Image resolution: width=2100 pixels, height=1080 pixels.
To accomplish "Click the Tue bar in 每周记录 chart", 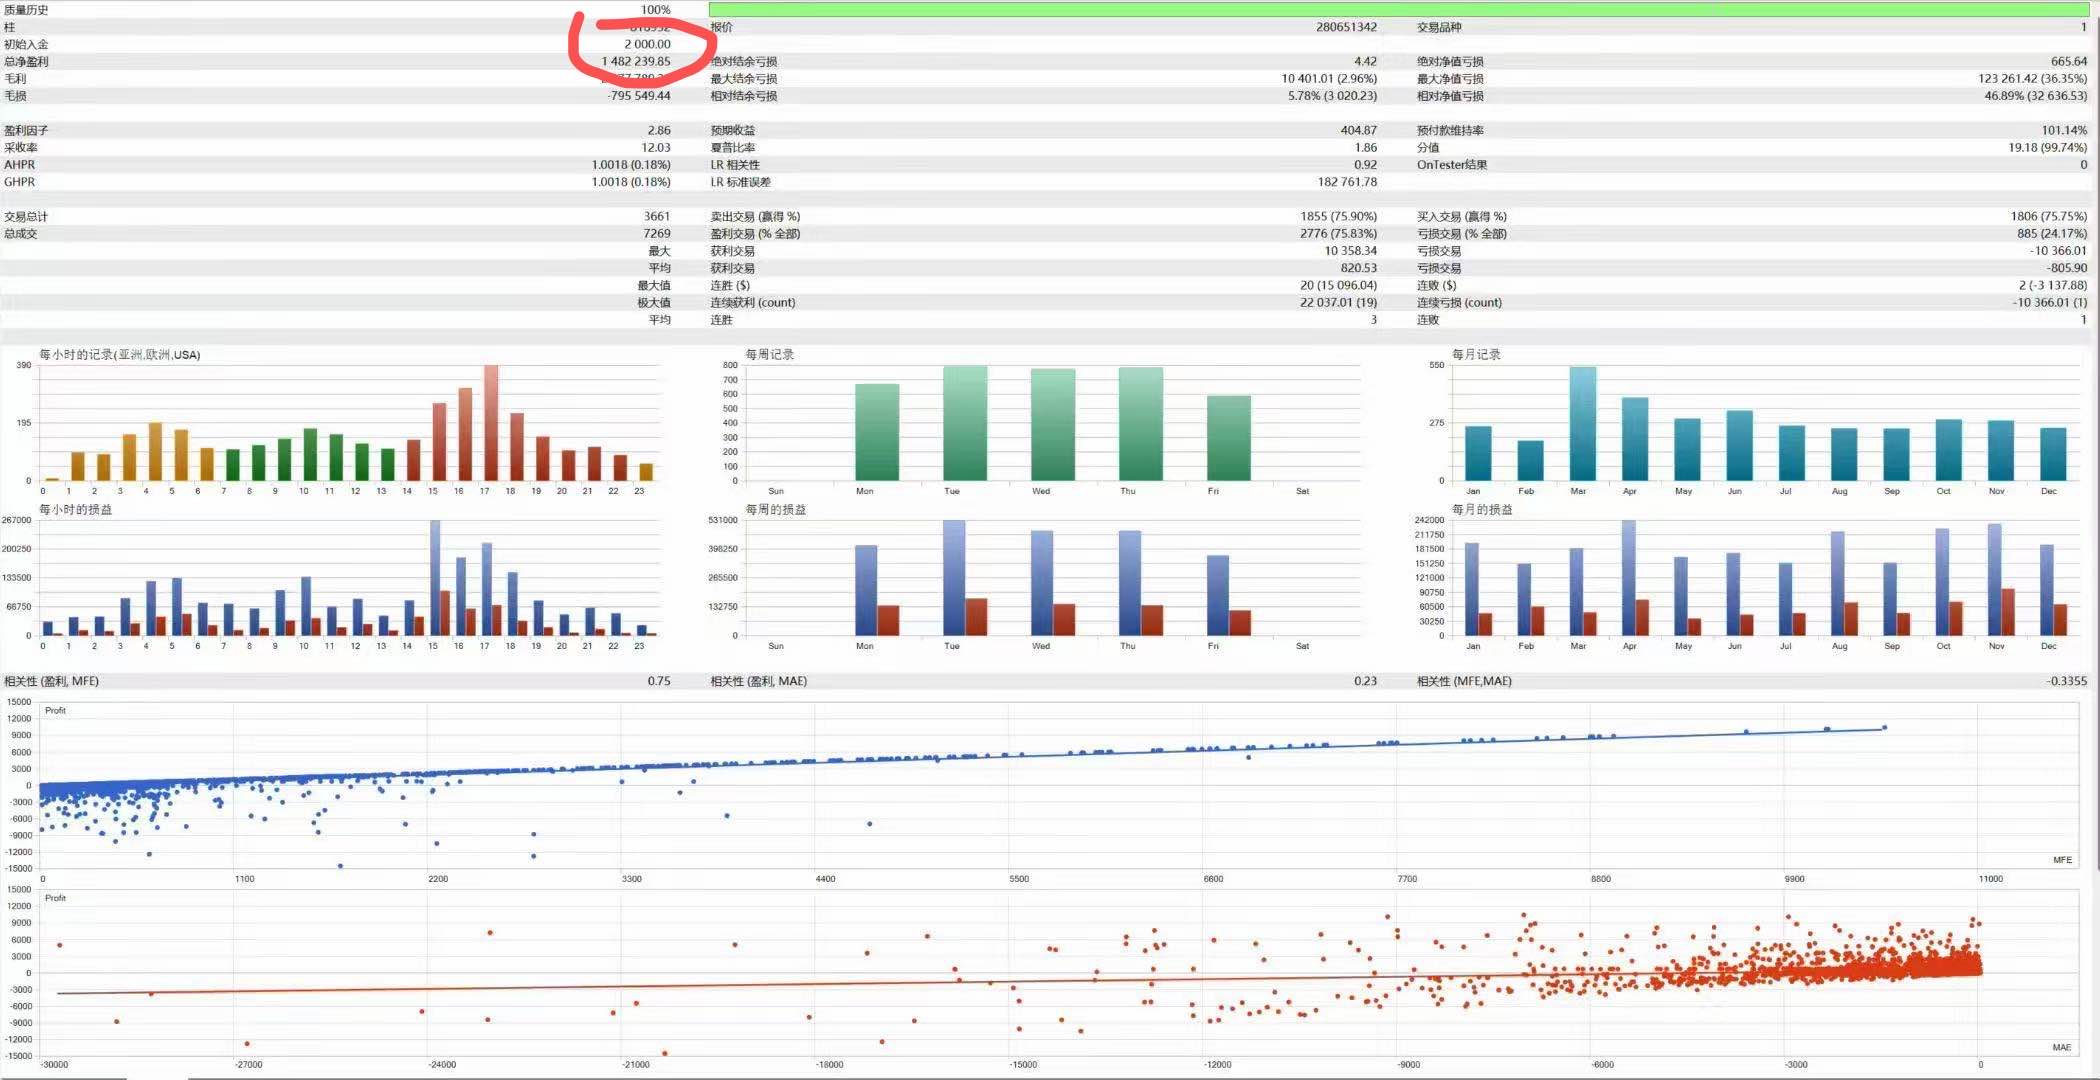I will [965, 425].
